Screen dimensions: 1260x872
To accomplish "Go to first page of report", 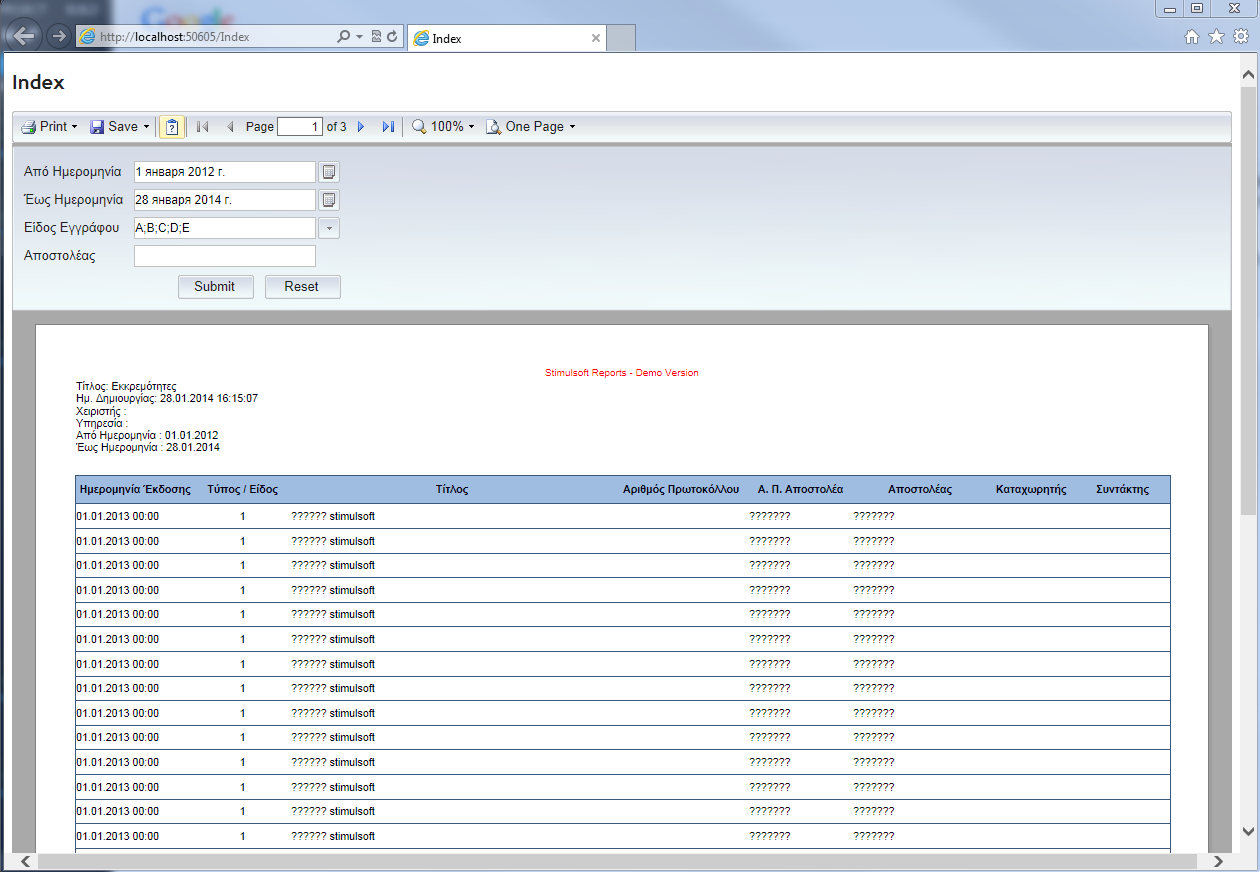I will (x=202, y=127).
